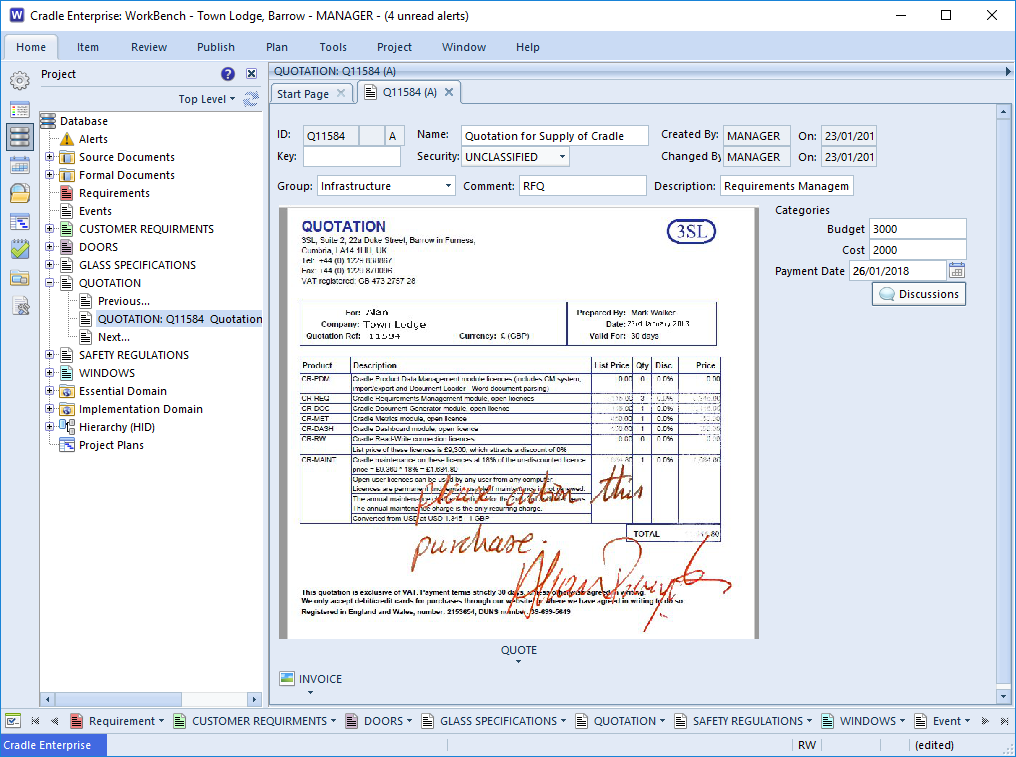Open the Review menu tab
Viewport: 1016px width, 757px height.
pos(149,47)
